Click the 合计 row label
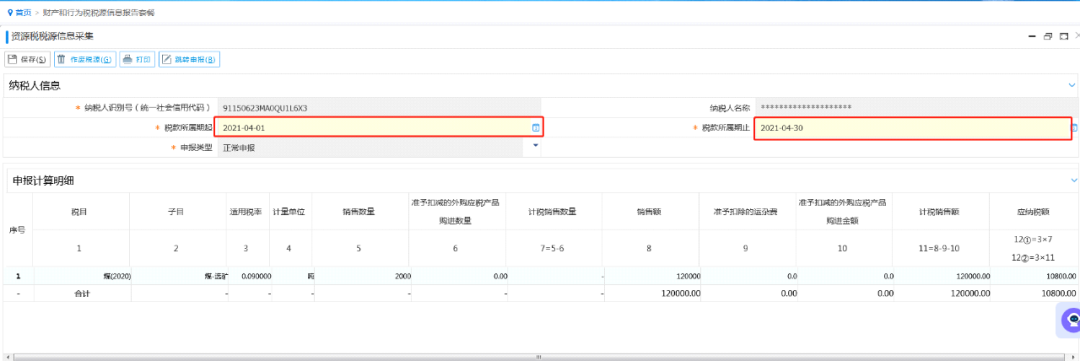 click(82, 293)
